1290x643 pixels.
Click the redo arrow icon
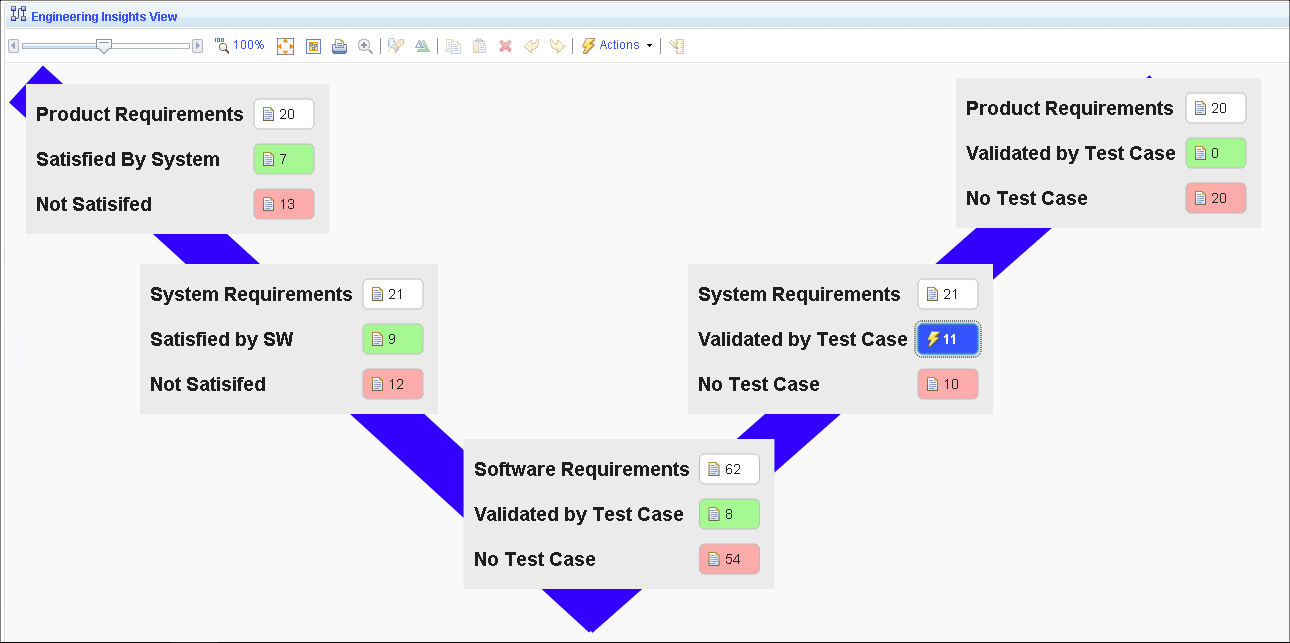tap(557, 46)
